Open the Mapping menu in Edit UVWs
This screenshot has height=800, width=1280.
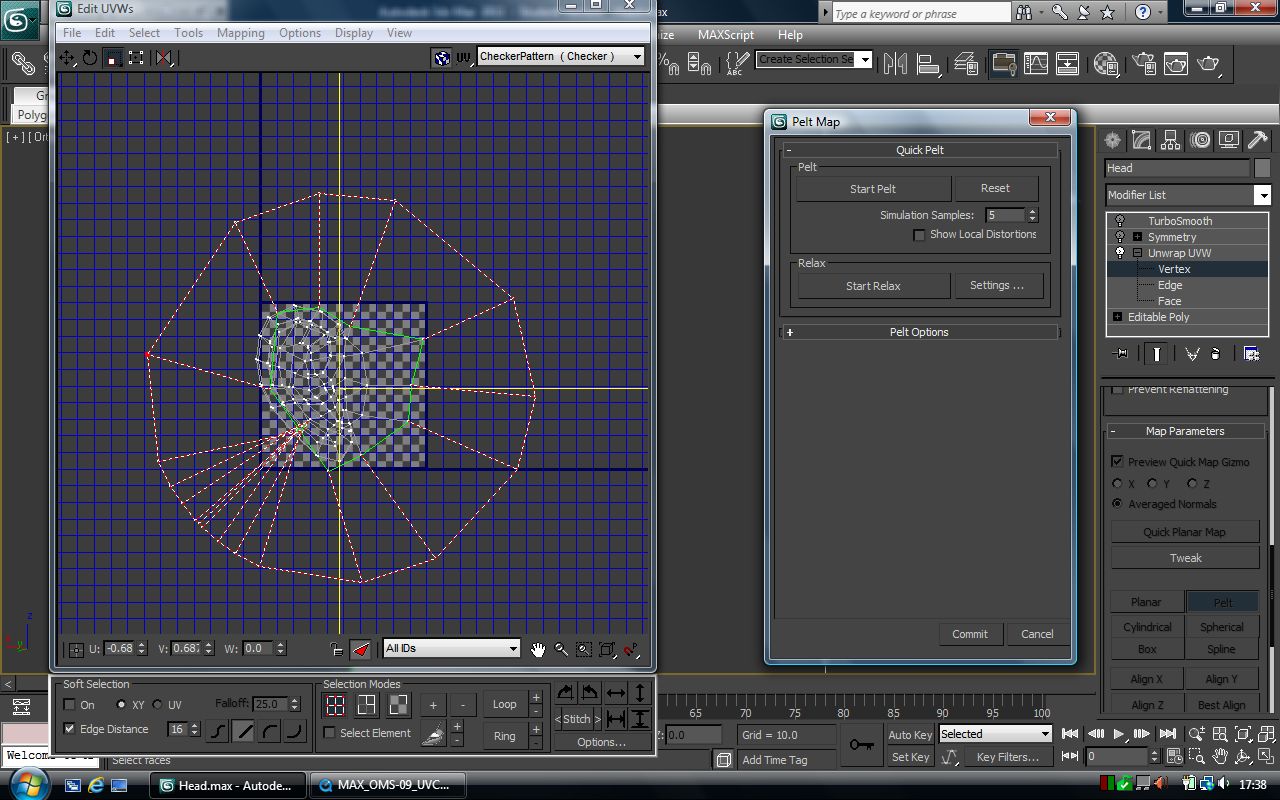[240, 32]
